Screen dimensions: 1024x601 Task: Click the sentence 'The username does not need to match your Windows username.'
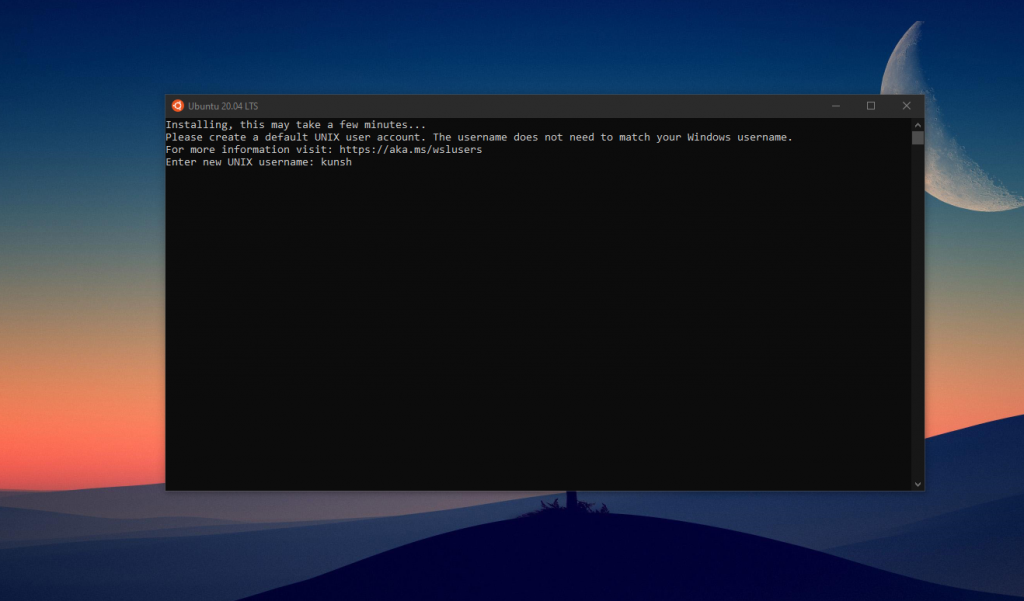[613, 137]
